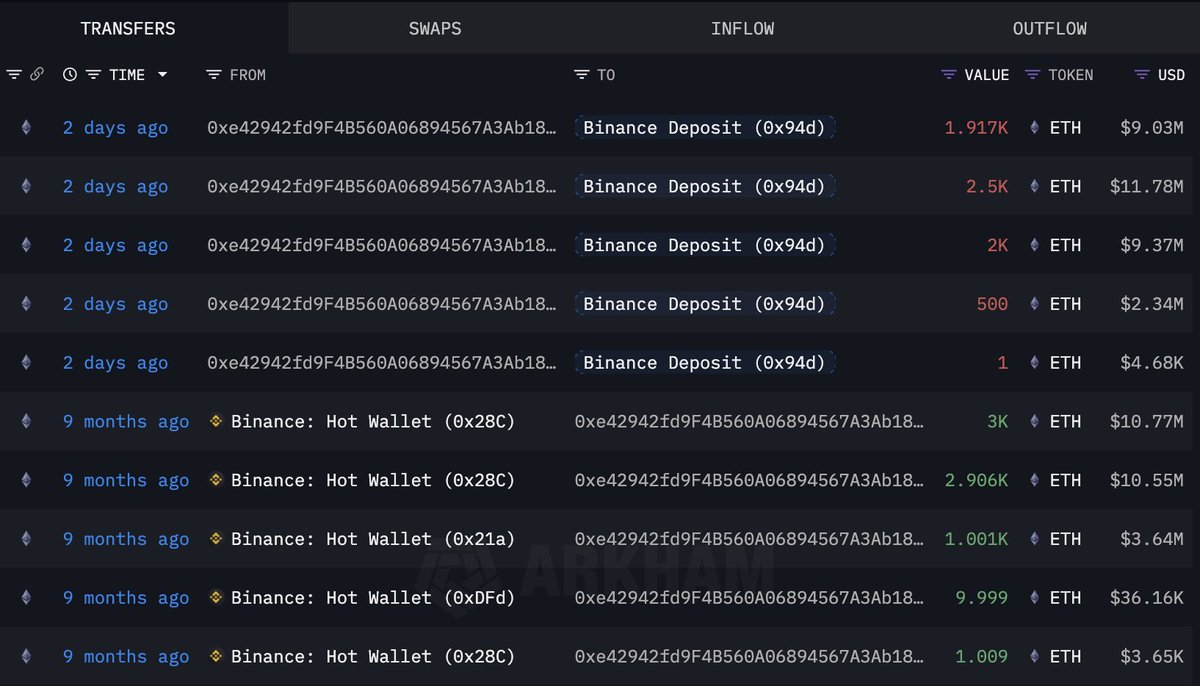Sort by the VALUE column header
This screenshot has width=1200, height=686.
pos(986,75)
